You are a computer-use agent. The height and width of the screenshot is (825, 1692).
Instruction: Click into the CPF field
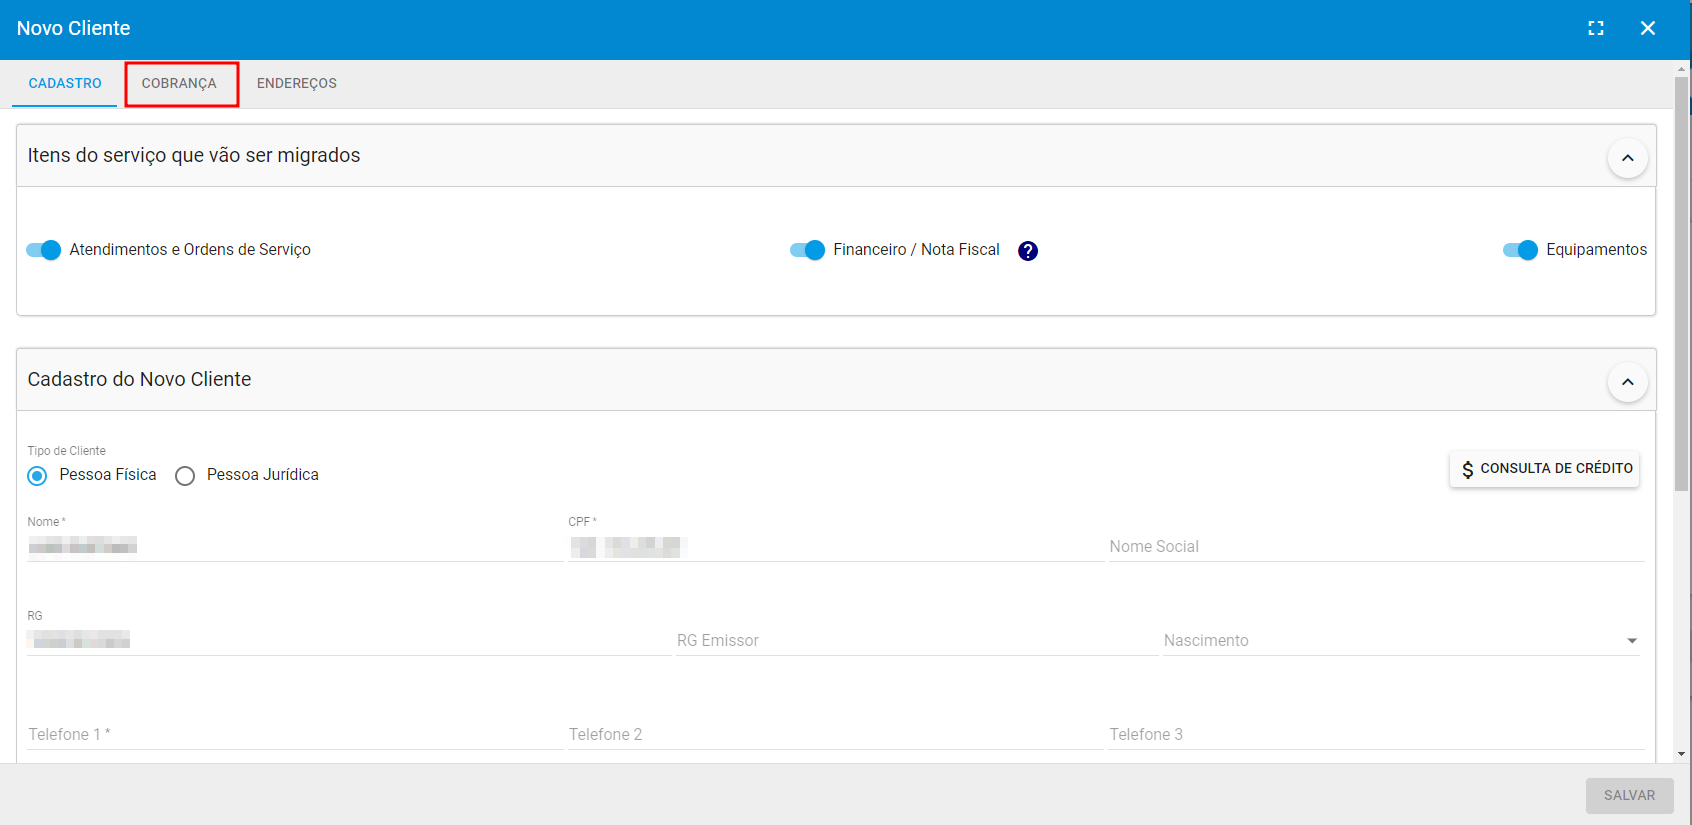pos(836,546)
